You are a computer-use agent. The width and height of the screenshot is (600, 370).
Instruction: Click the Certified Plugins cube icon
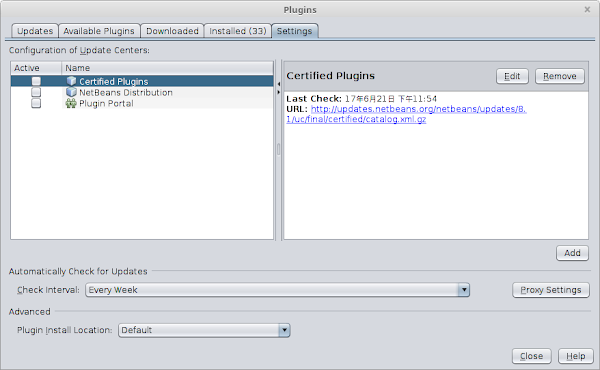click(x=71, y=81)
